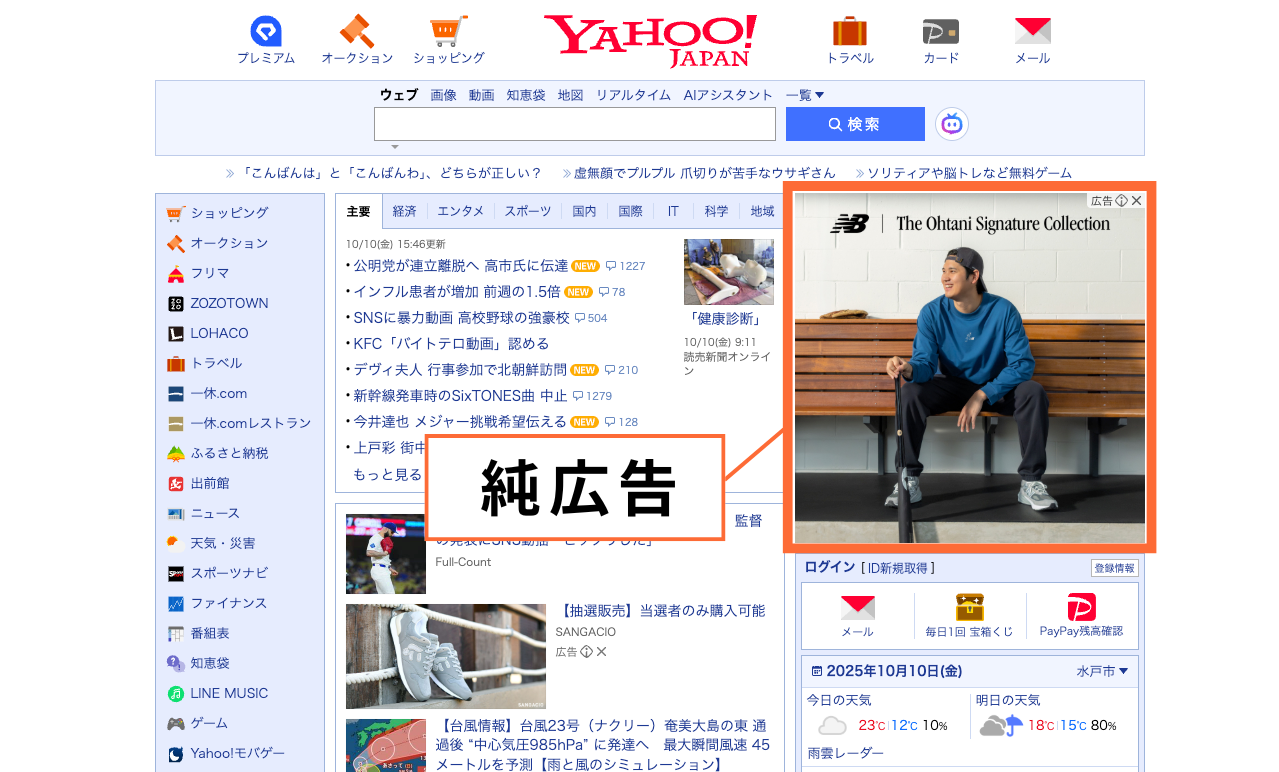Click the Yahoo!モバゲー sidebar icon
Screen dimensions: 1279x772
(176, 753)
